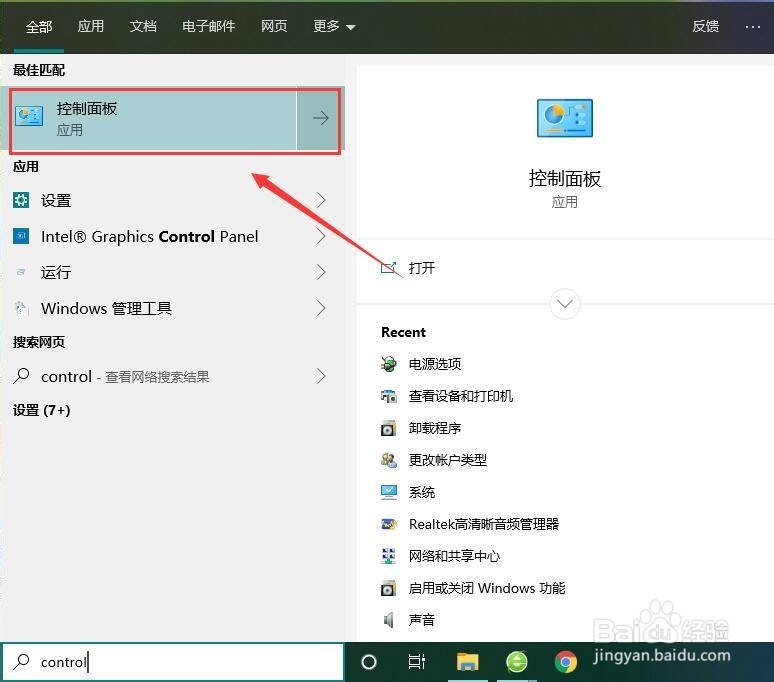This screenshot has height=682, width=774.
Task: Open recent item 声音
Action: pyautogui.click(x=422, y=620)
